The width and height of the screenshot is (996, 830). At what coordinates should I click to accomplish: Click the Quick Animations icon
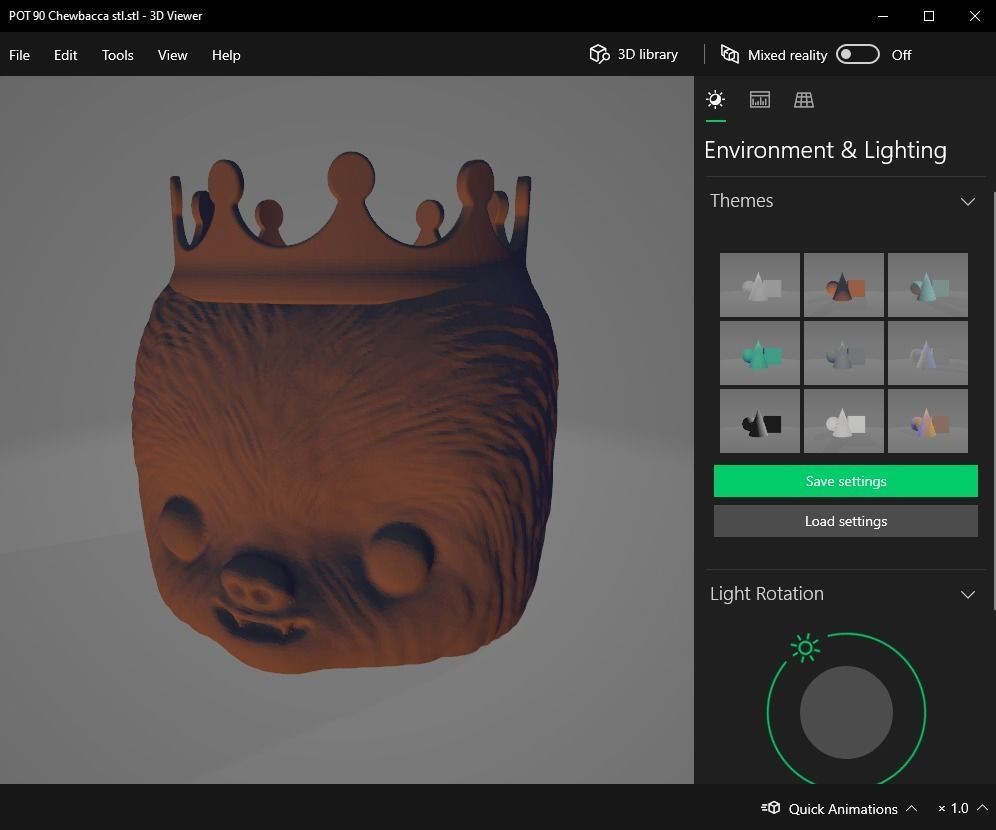[x=771, y=808]
